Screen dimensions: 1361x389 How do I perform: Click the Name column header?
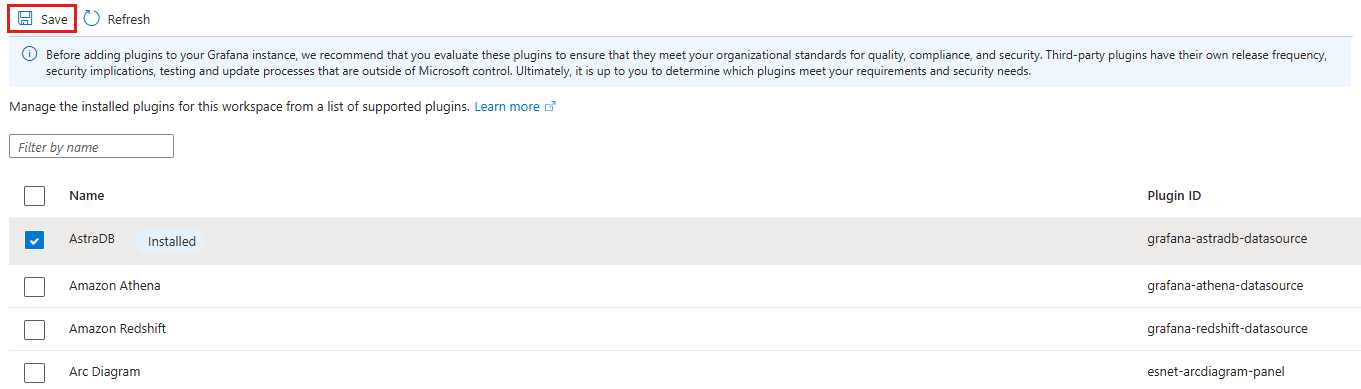[87, 195]
